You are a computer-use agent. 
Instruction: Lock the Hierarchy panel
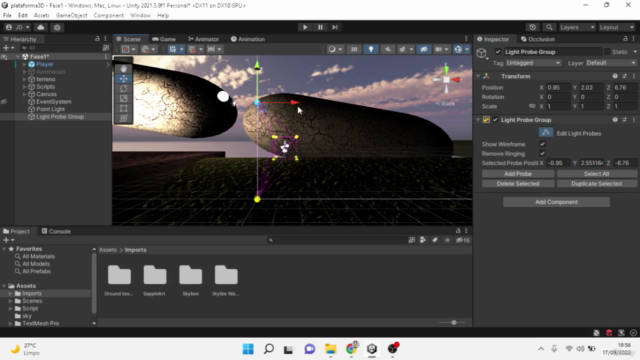pos(97,39)
